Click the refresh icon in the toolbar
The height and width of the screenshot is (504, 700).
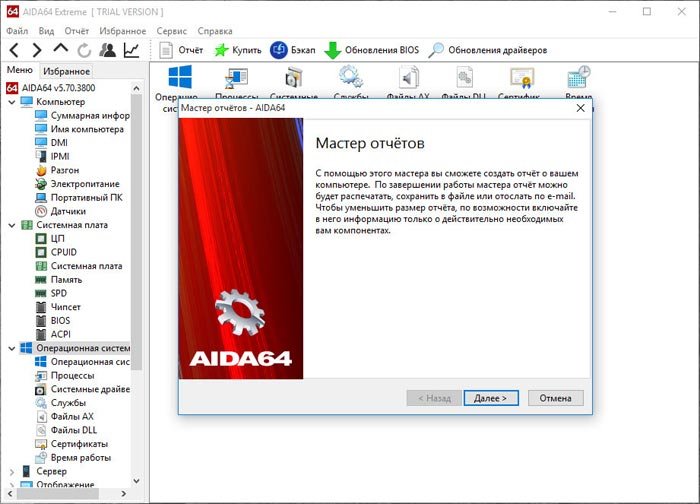84,50
